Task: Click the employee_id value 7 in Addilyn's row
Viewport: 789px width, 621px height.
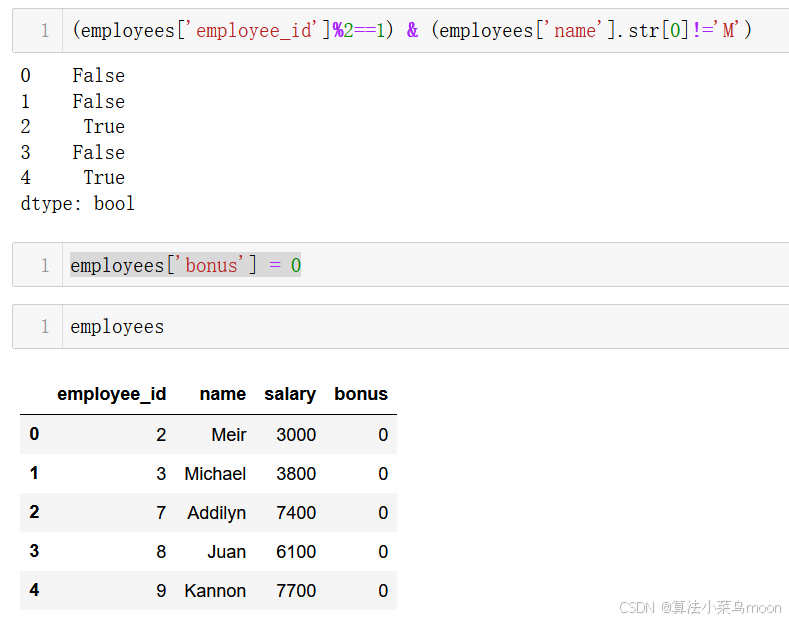Action: (x=161, y=513)
